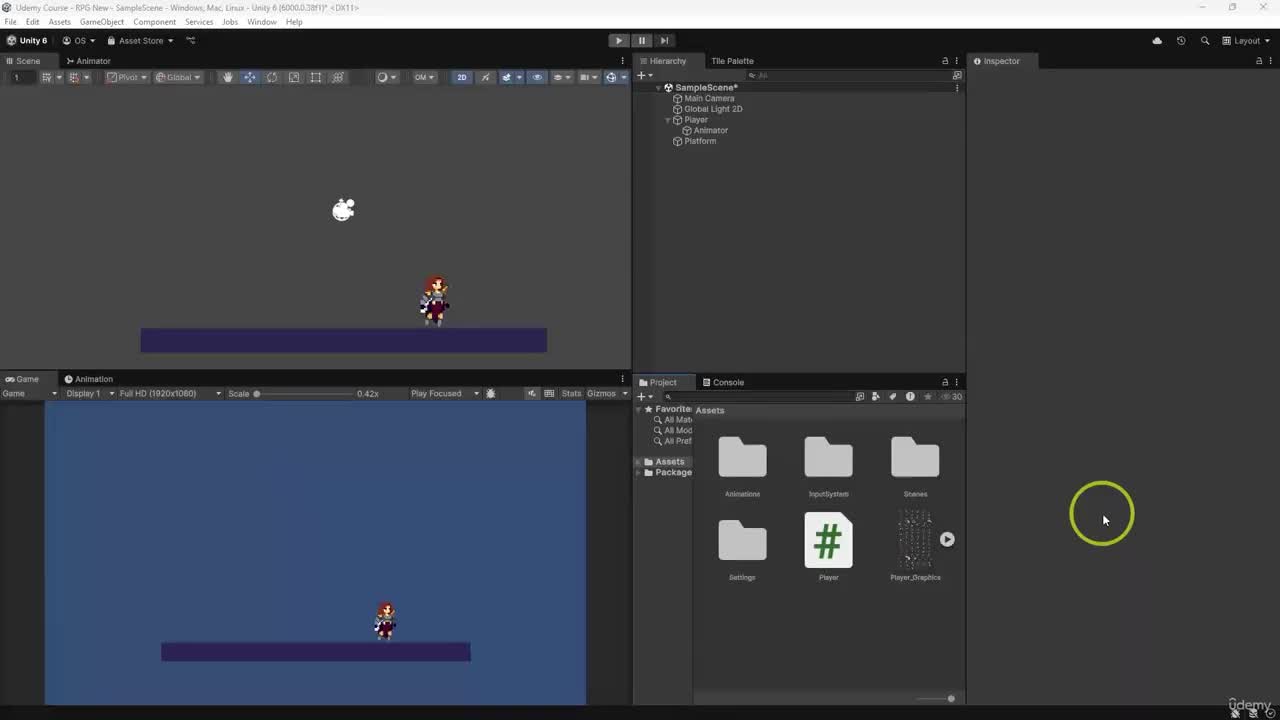Select the Move tool in Scene toolbar
This screenshot has height=720, width=1280.
point(249,77)
